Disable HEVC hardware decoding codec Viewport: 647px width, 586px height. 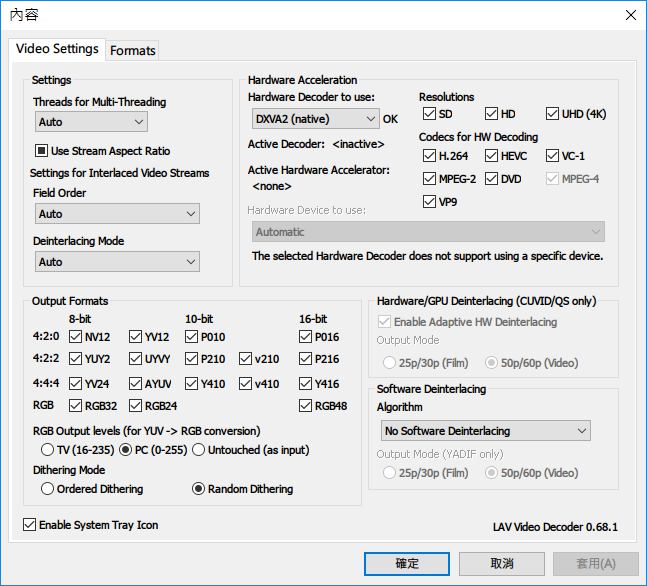point(492,156)
